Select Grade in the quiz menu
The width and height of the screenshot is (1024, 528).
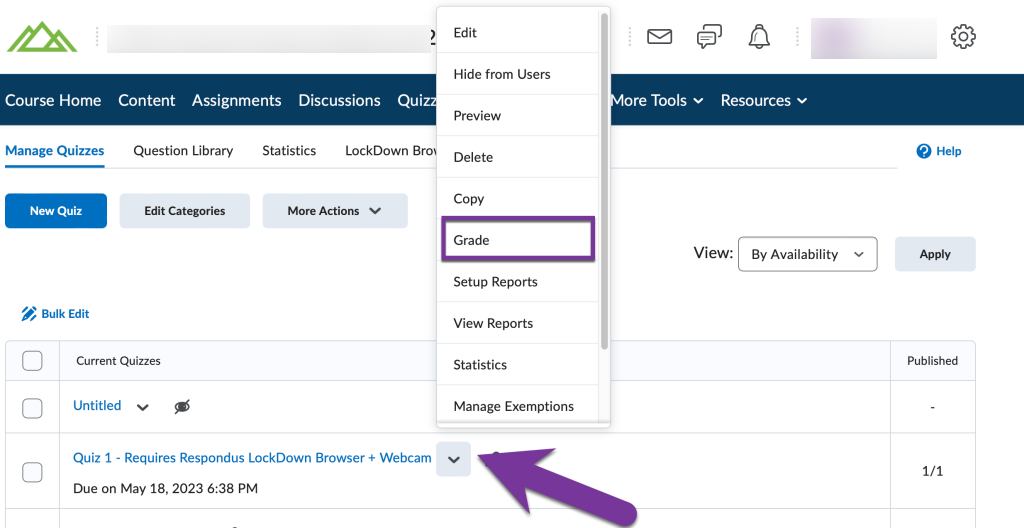coord(517,240)
